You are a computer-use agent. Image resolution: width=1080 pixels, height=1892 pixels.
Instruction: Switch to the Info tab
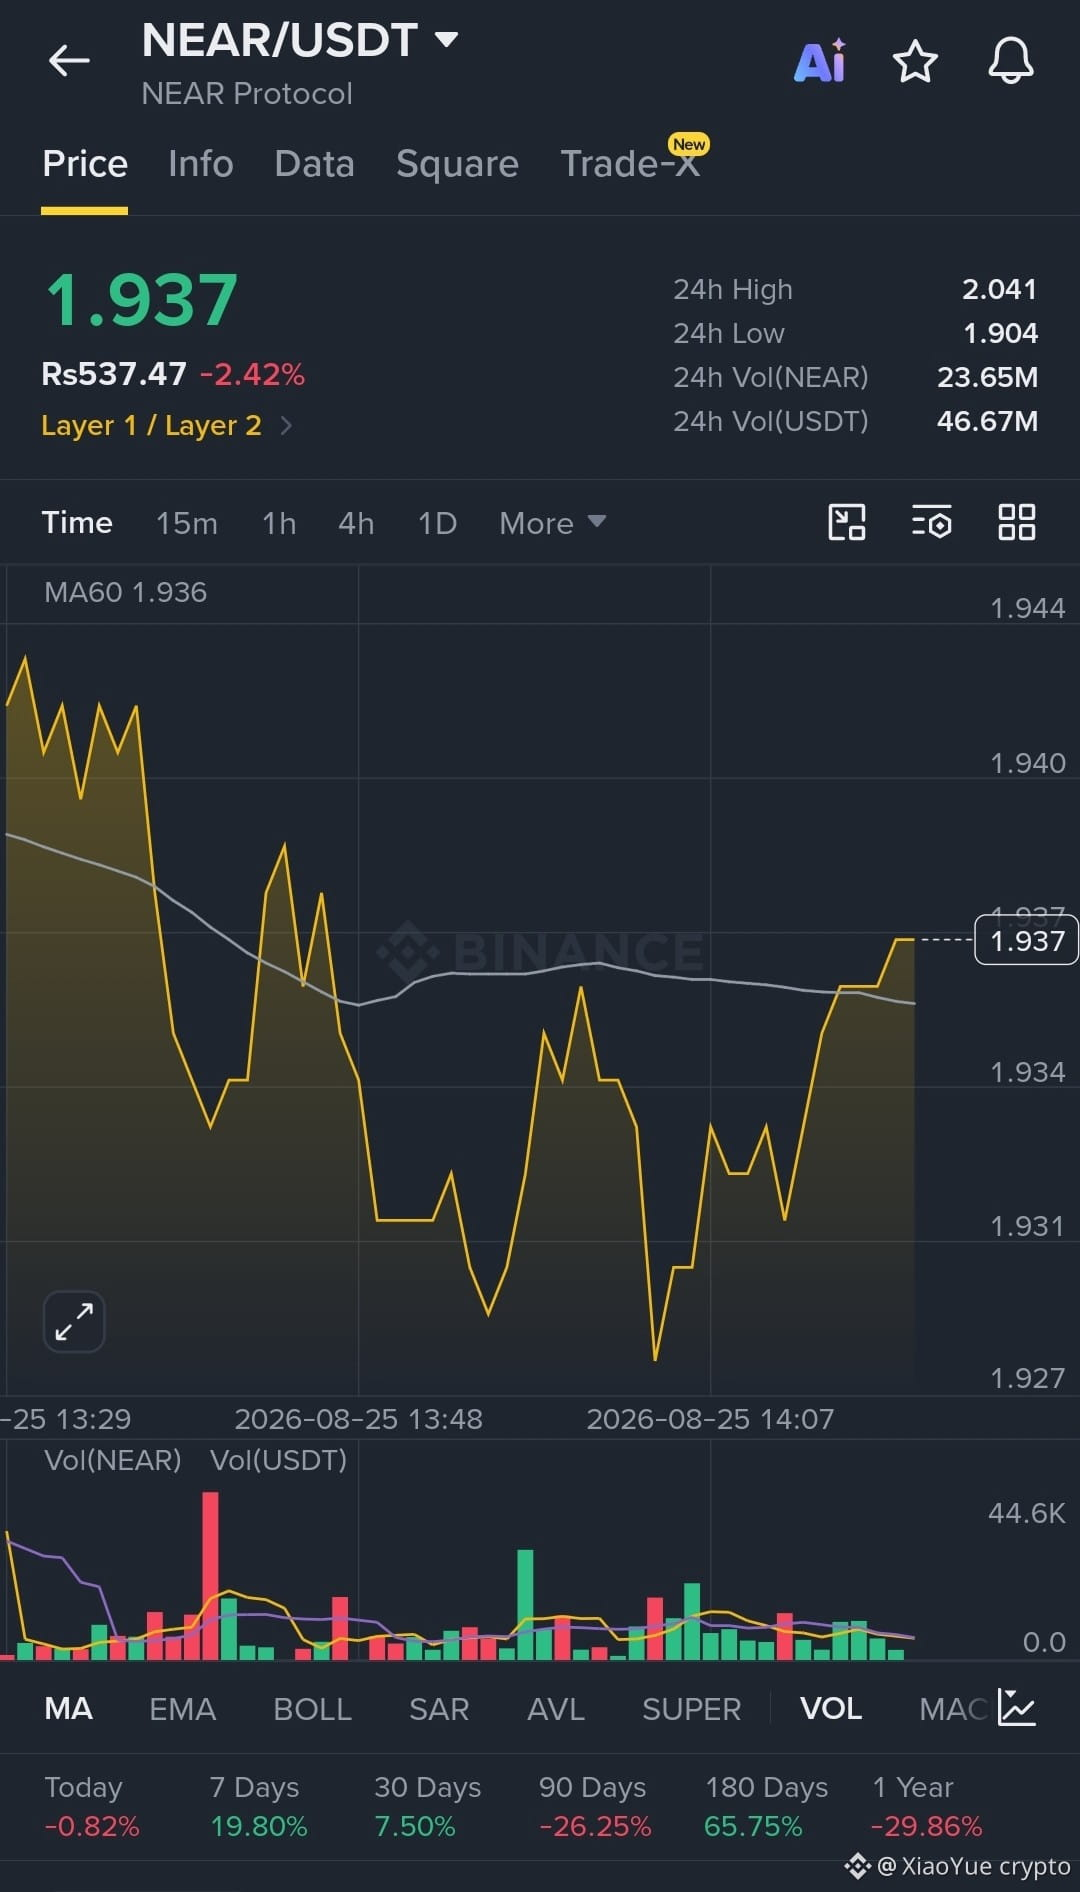click(201, 164)
